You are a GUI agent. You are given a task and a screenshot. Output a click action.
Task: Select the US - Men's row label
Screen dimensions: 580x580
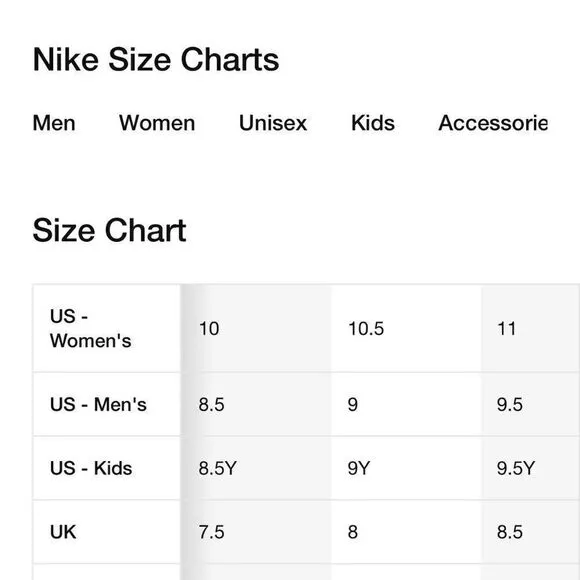(107, 404)
